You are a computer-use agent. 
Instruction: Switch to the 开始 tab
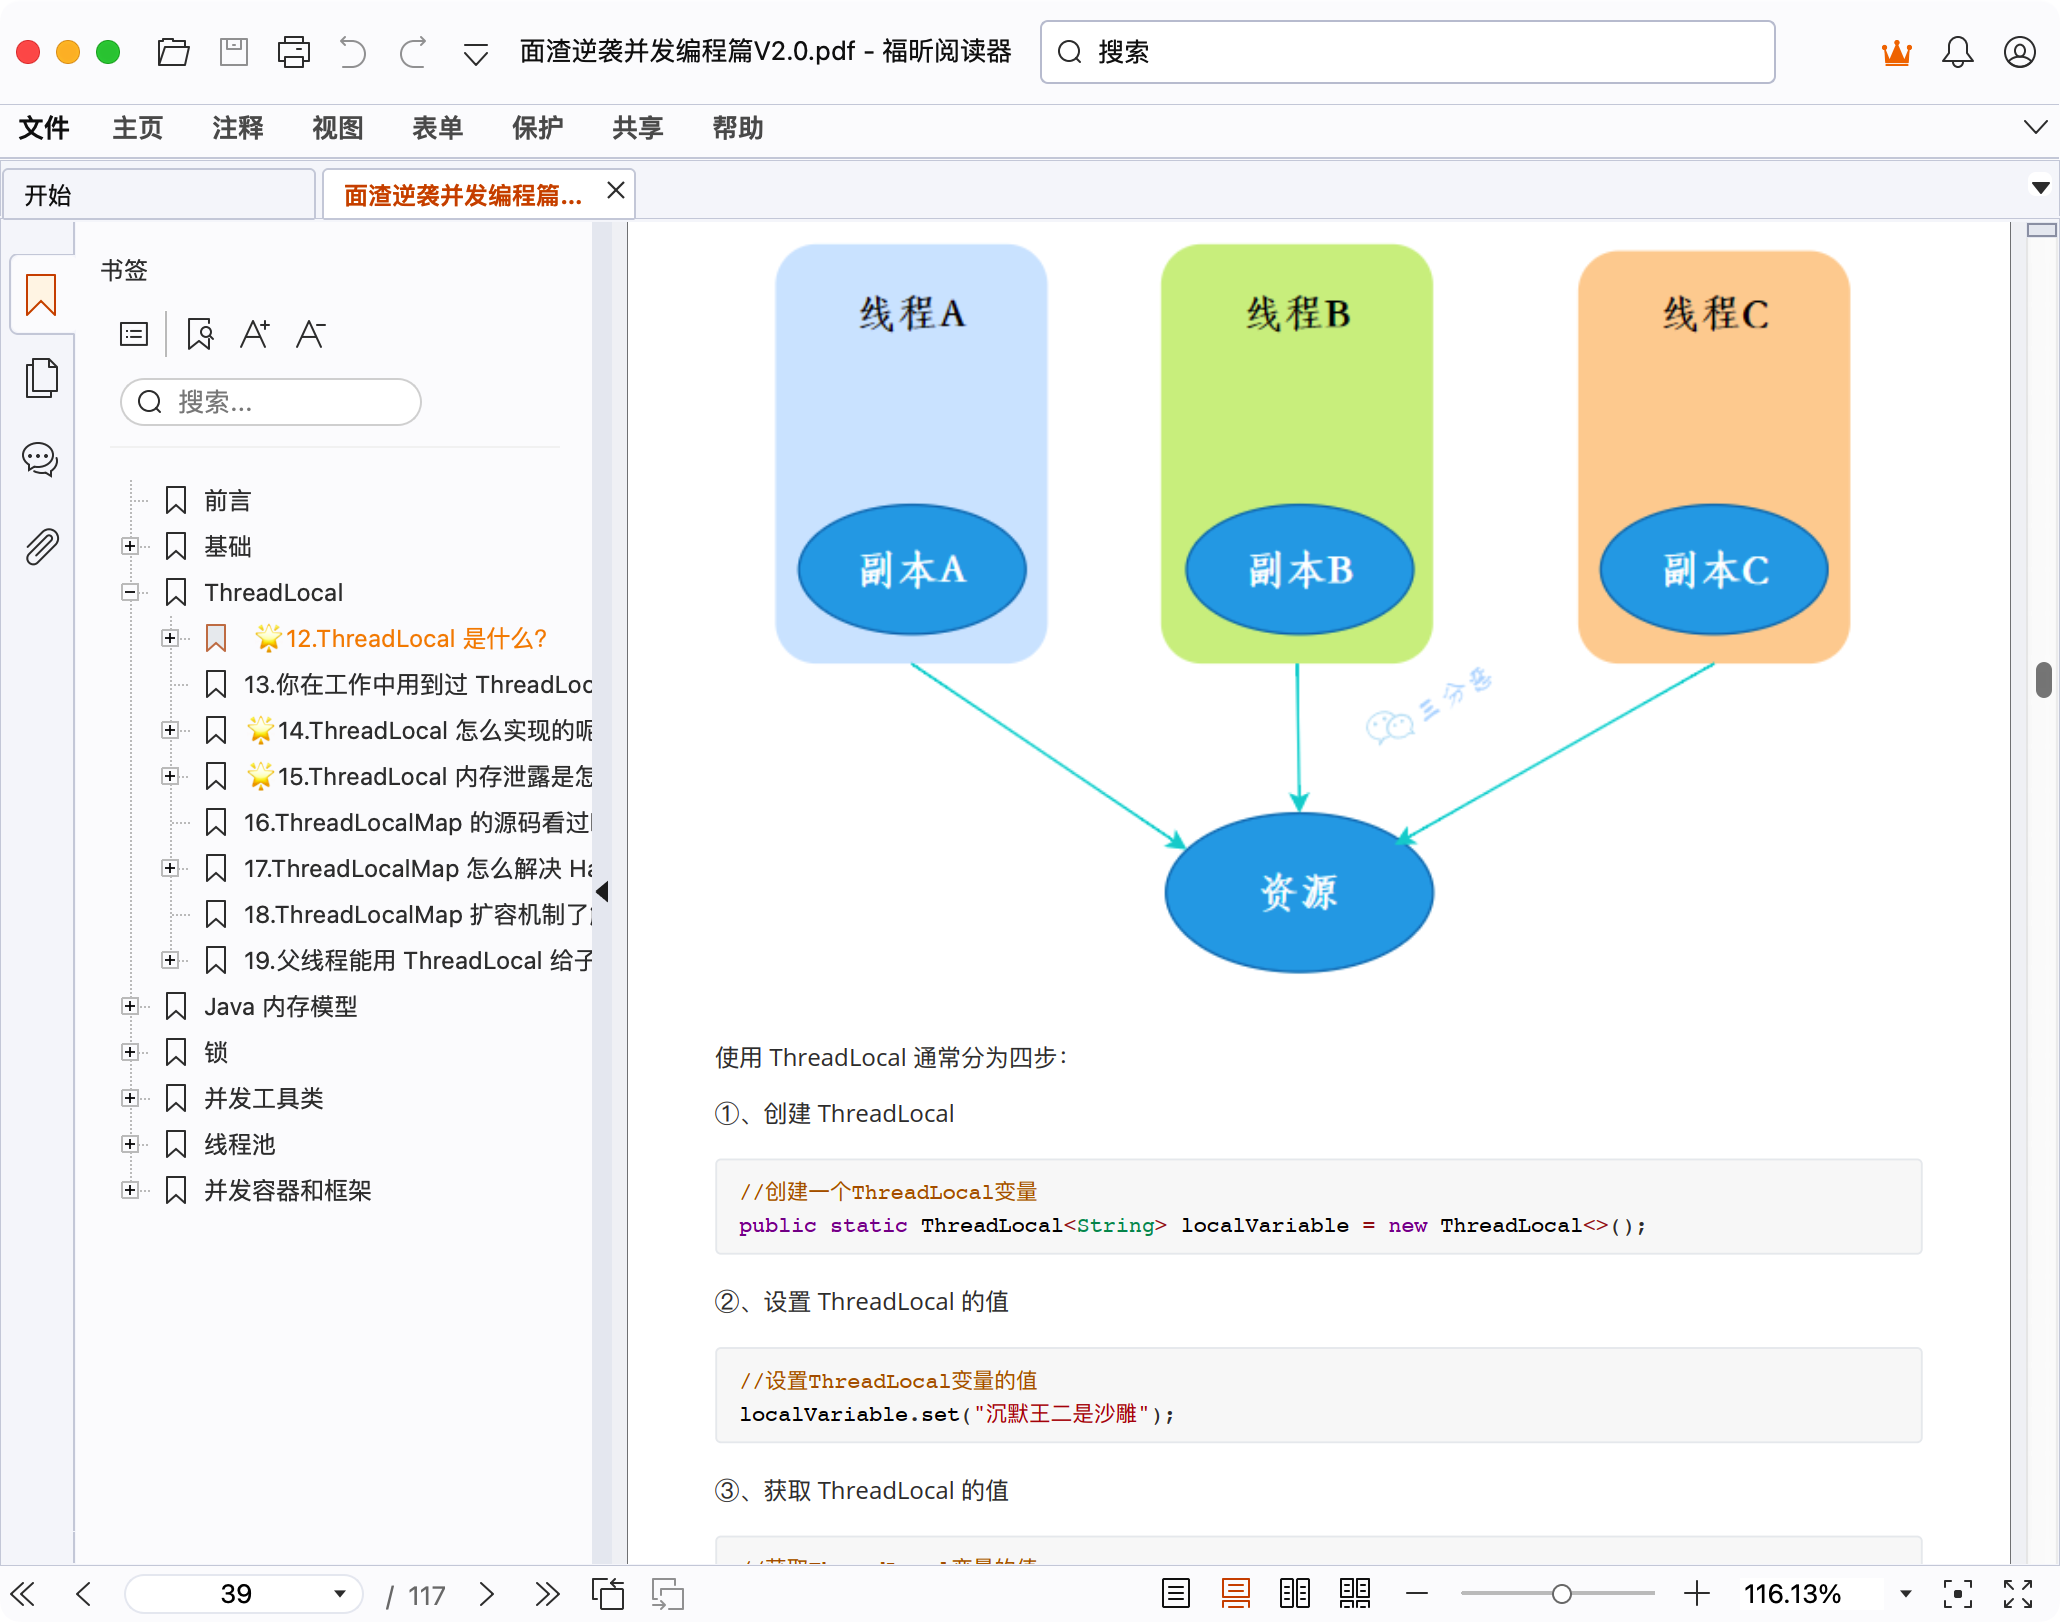48,194
